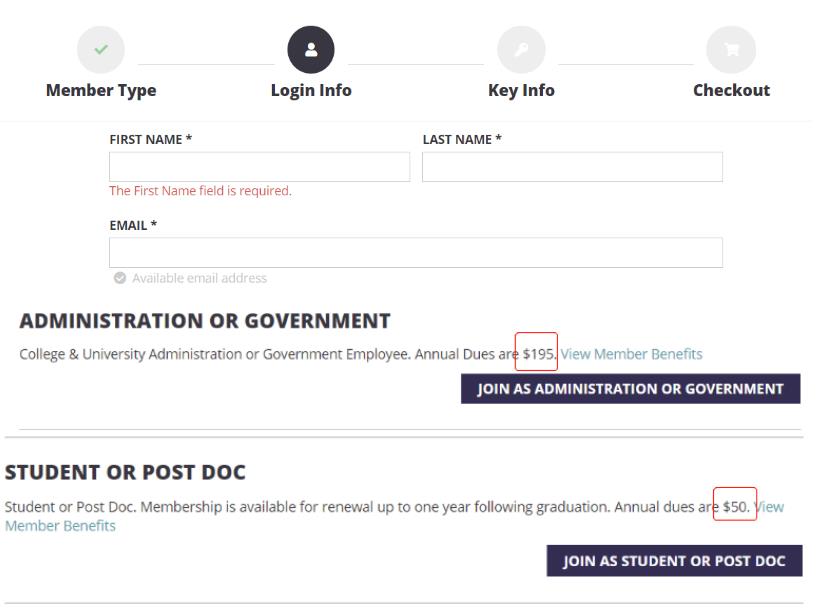The height and width of the screenshot is (608, 818).
Task: Click the check icon beside Available email address
Action: (120, 278)
